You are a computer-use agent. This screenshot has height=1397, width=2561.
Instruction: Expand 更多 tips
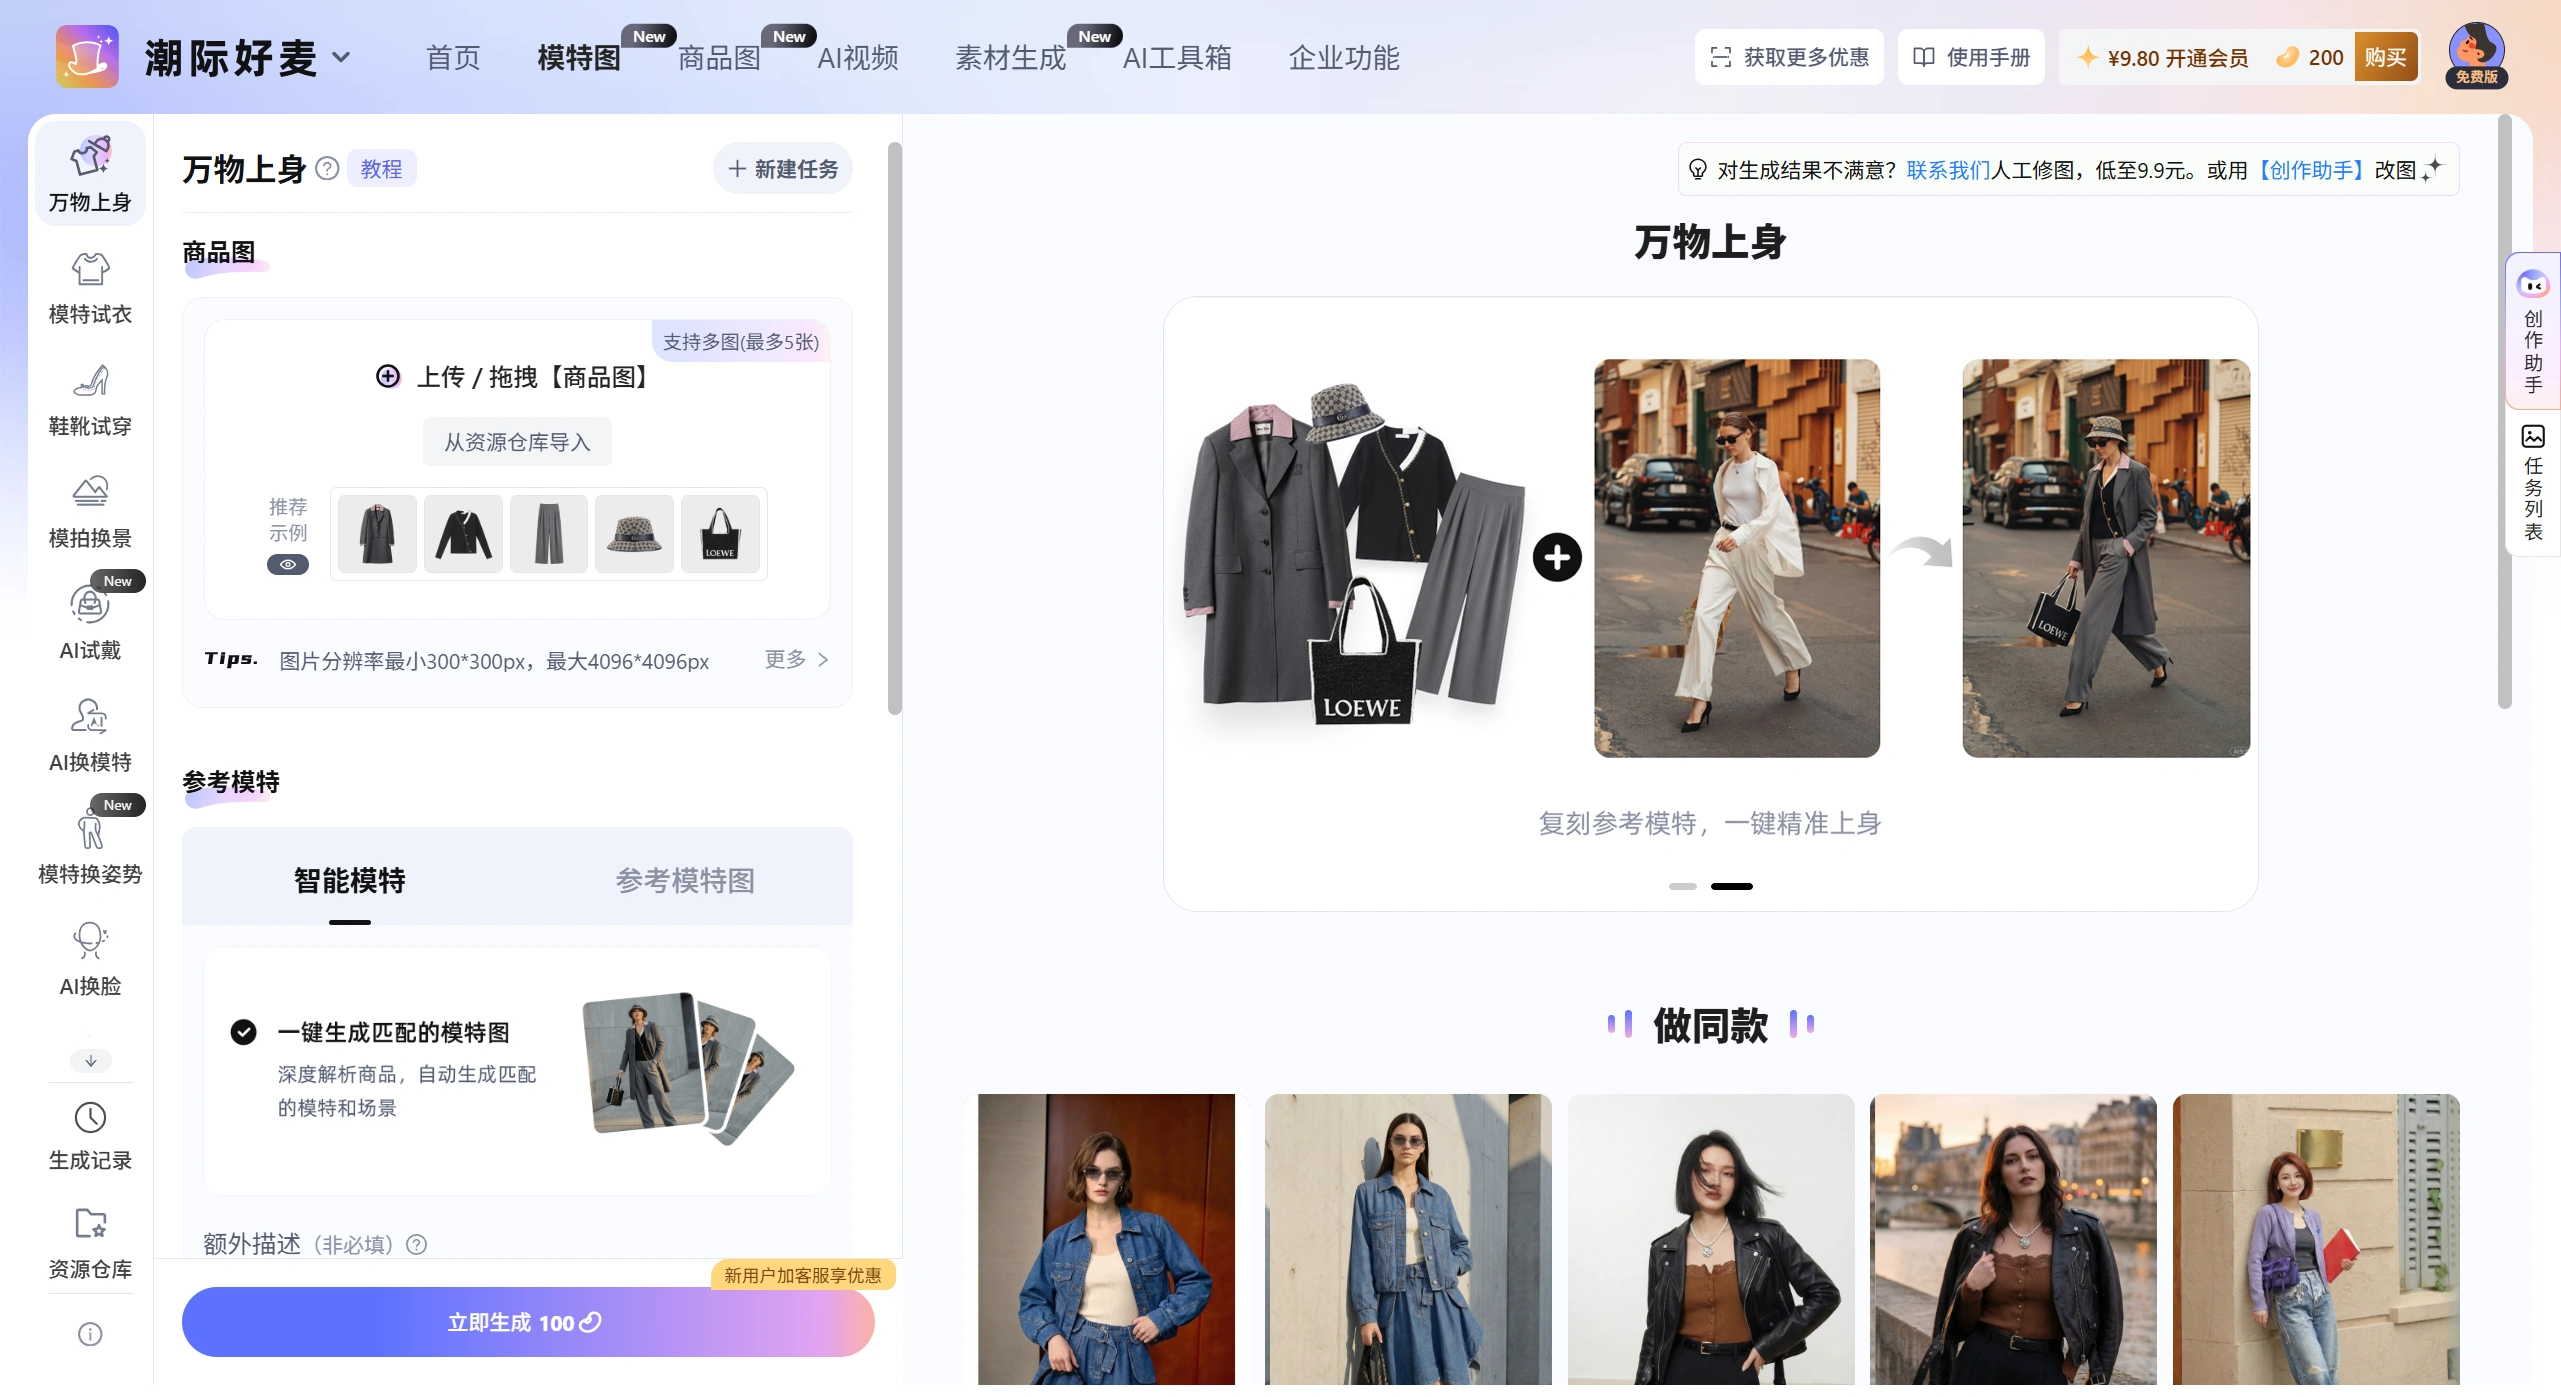click(796, 660)
